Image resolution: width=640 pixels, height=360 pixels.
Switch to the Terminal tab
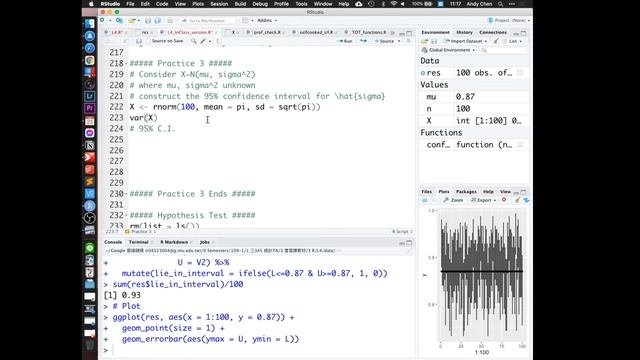click(138, 242)
